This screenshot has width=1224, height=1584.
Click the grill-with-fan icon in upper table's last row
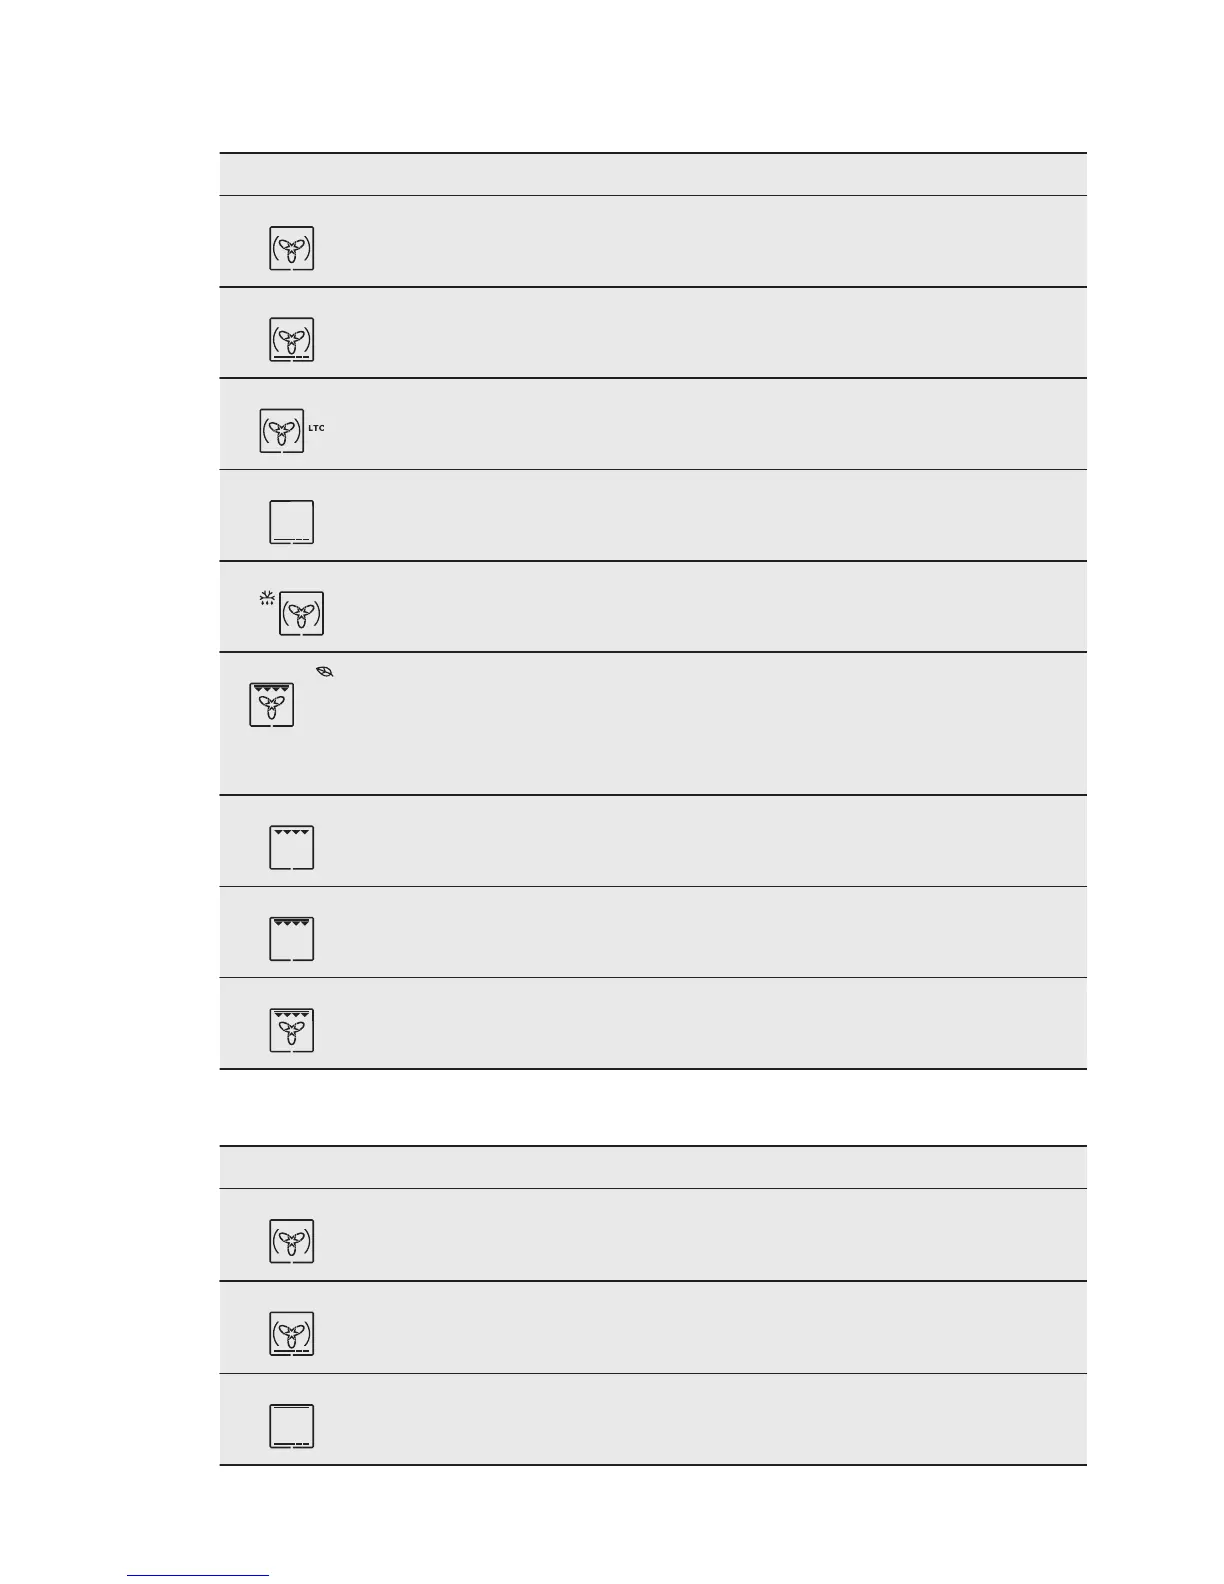tap(291, 1030)
